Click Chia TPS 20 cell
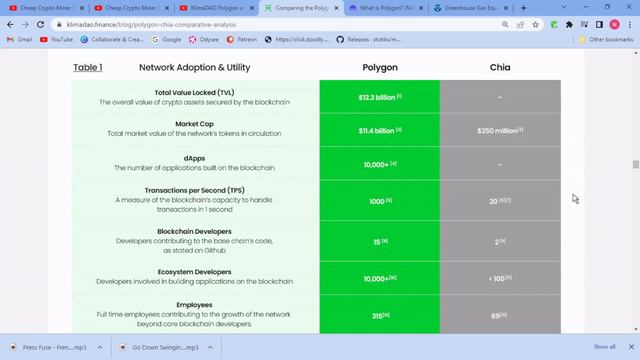 [500, 200]
